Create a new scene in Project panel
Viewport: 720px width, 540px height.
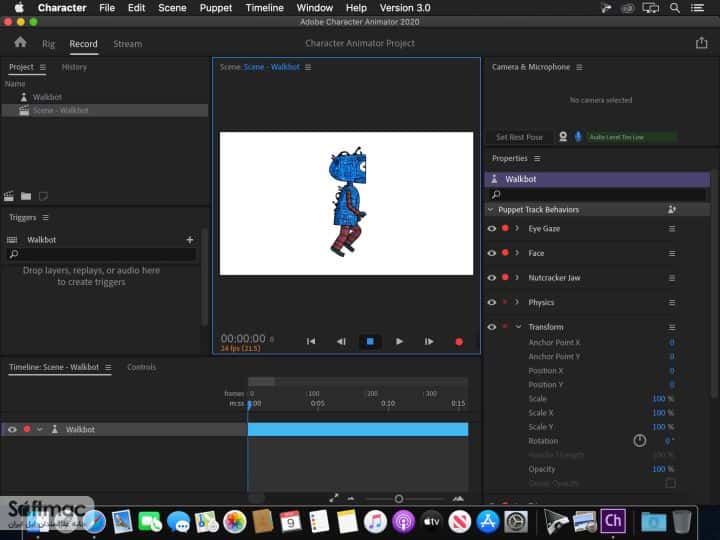click(9, 197)
